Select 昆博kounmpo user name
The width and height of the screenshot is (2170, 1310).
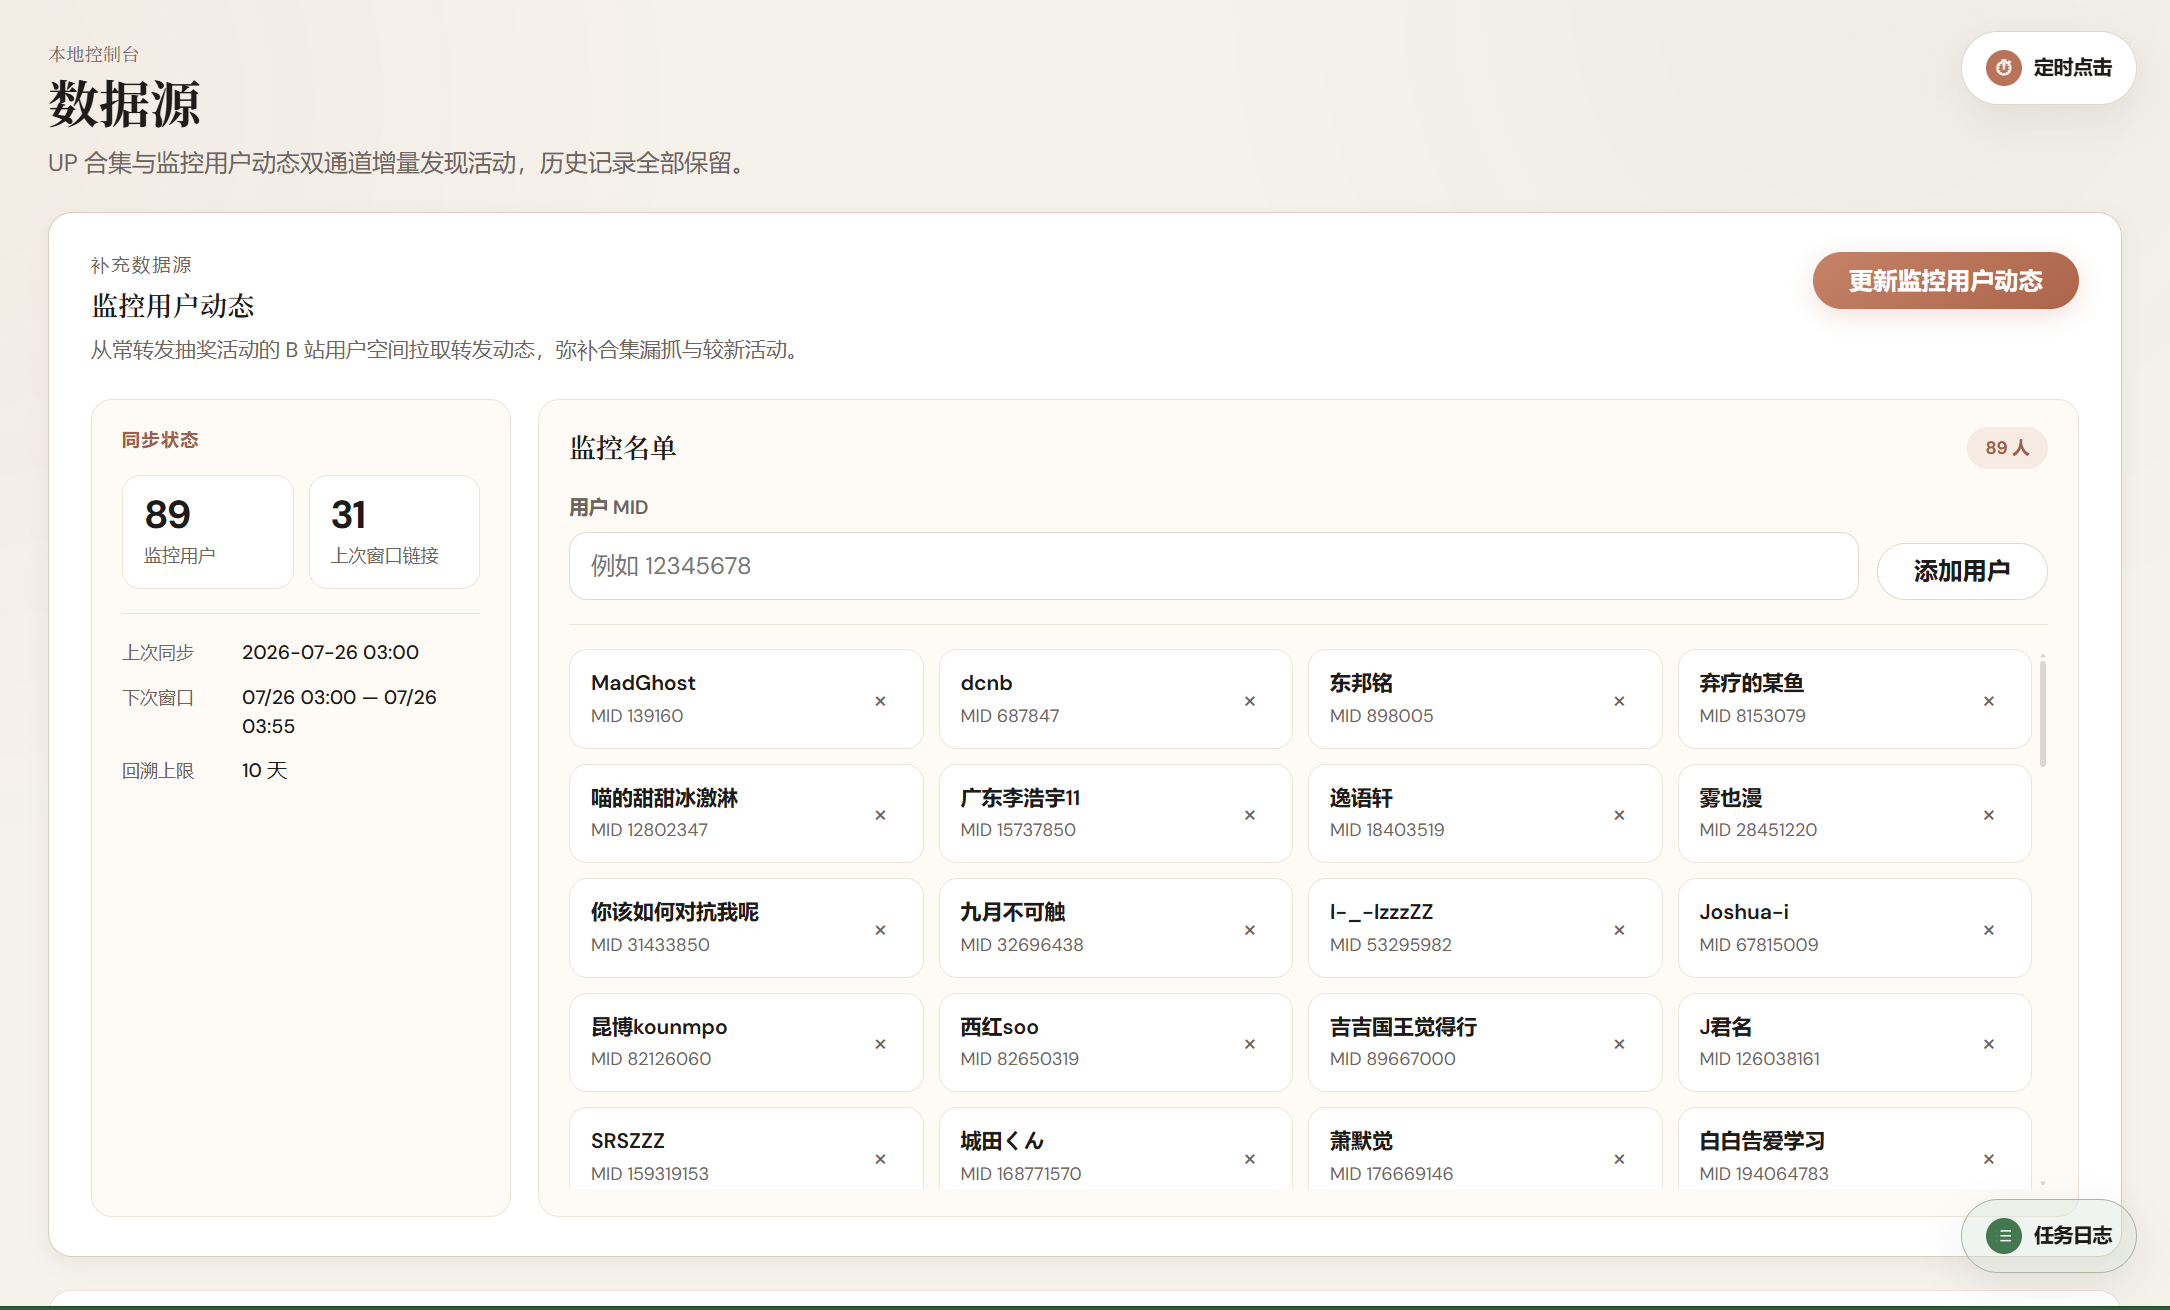(x=659, y=1027)
